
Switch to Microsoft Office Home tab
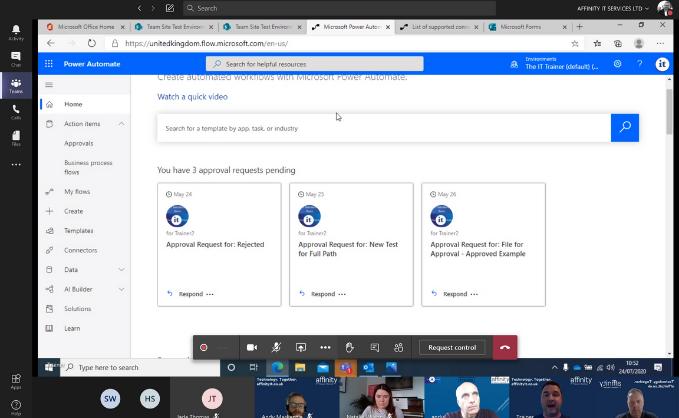coord(85,27)
